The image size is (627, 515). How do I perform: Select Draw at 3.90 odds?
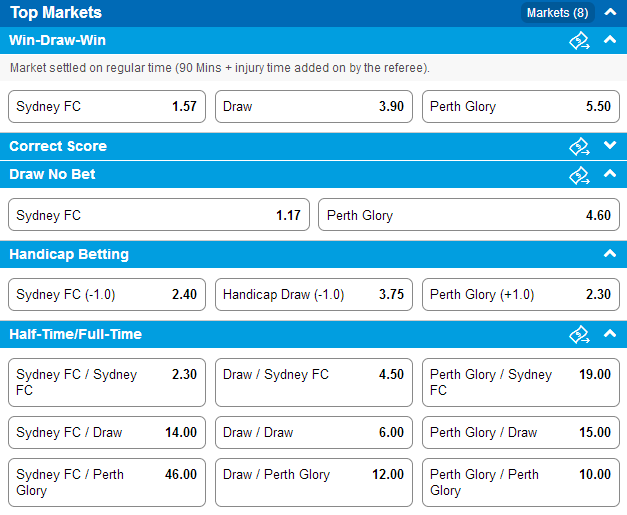(314, 106)
